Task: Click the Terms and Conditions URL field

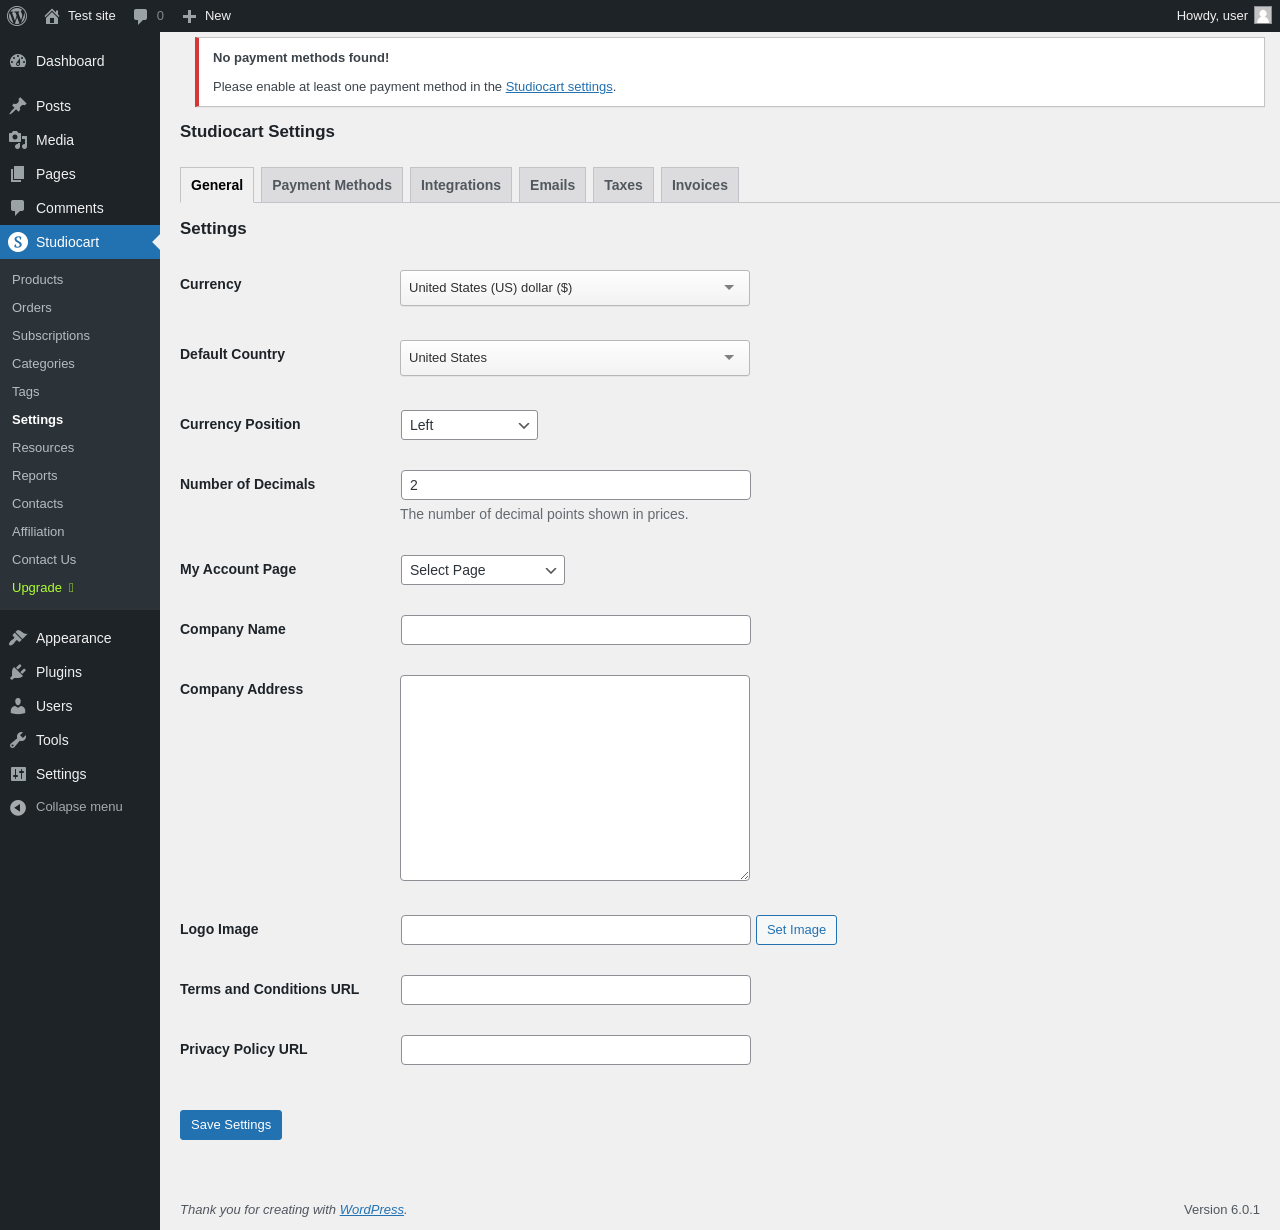Action: pyautogui.click(x=576, y=990)
